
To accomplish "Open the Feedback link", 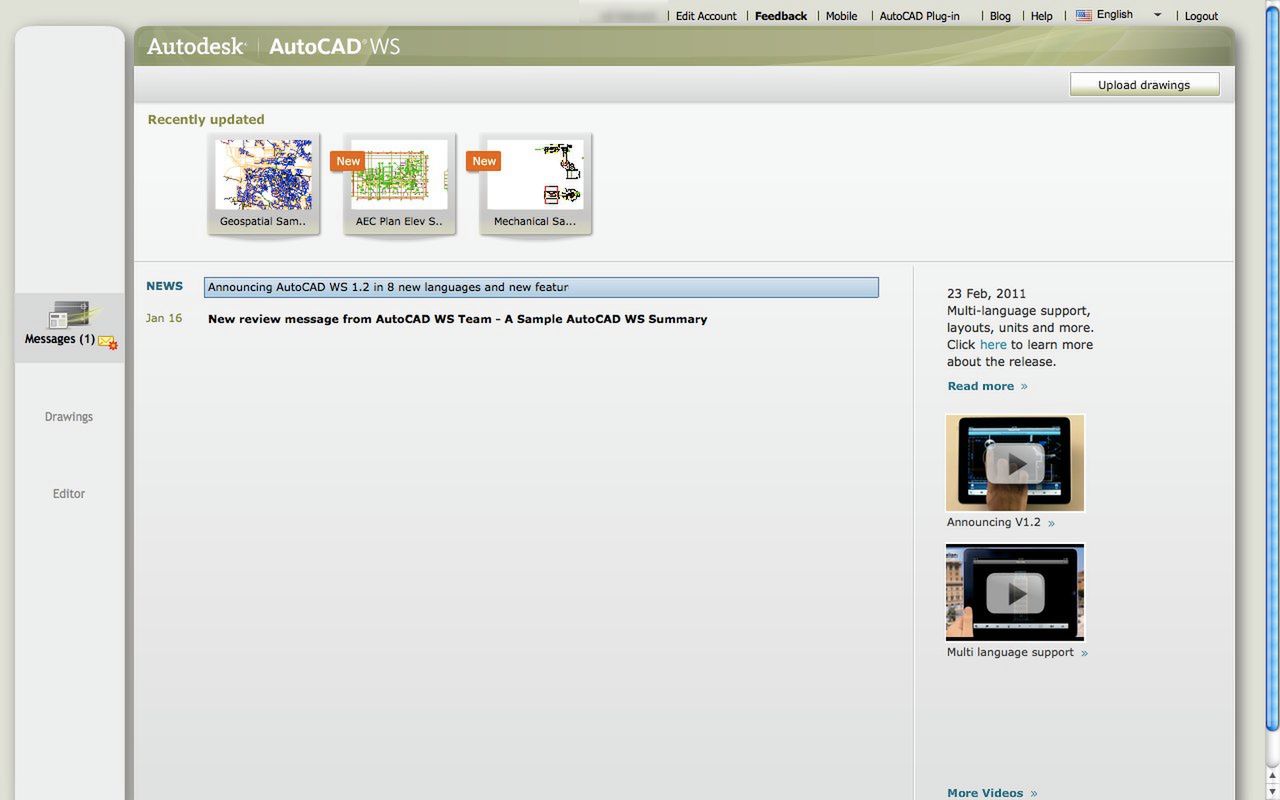I will 781,16.
